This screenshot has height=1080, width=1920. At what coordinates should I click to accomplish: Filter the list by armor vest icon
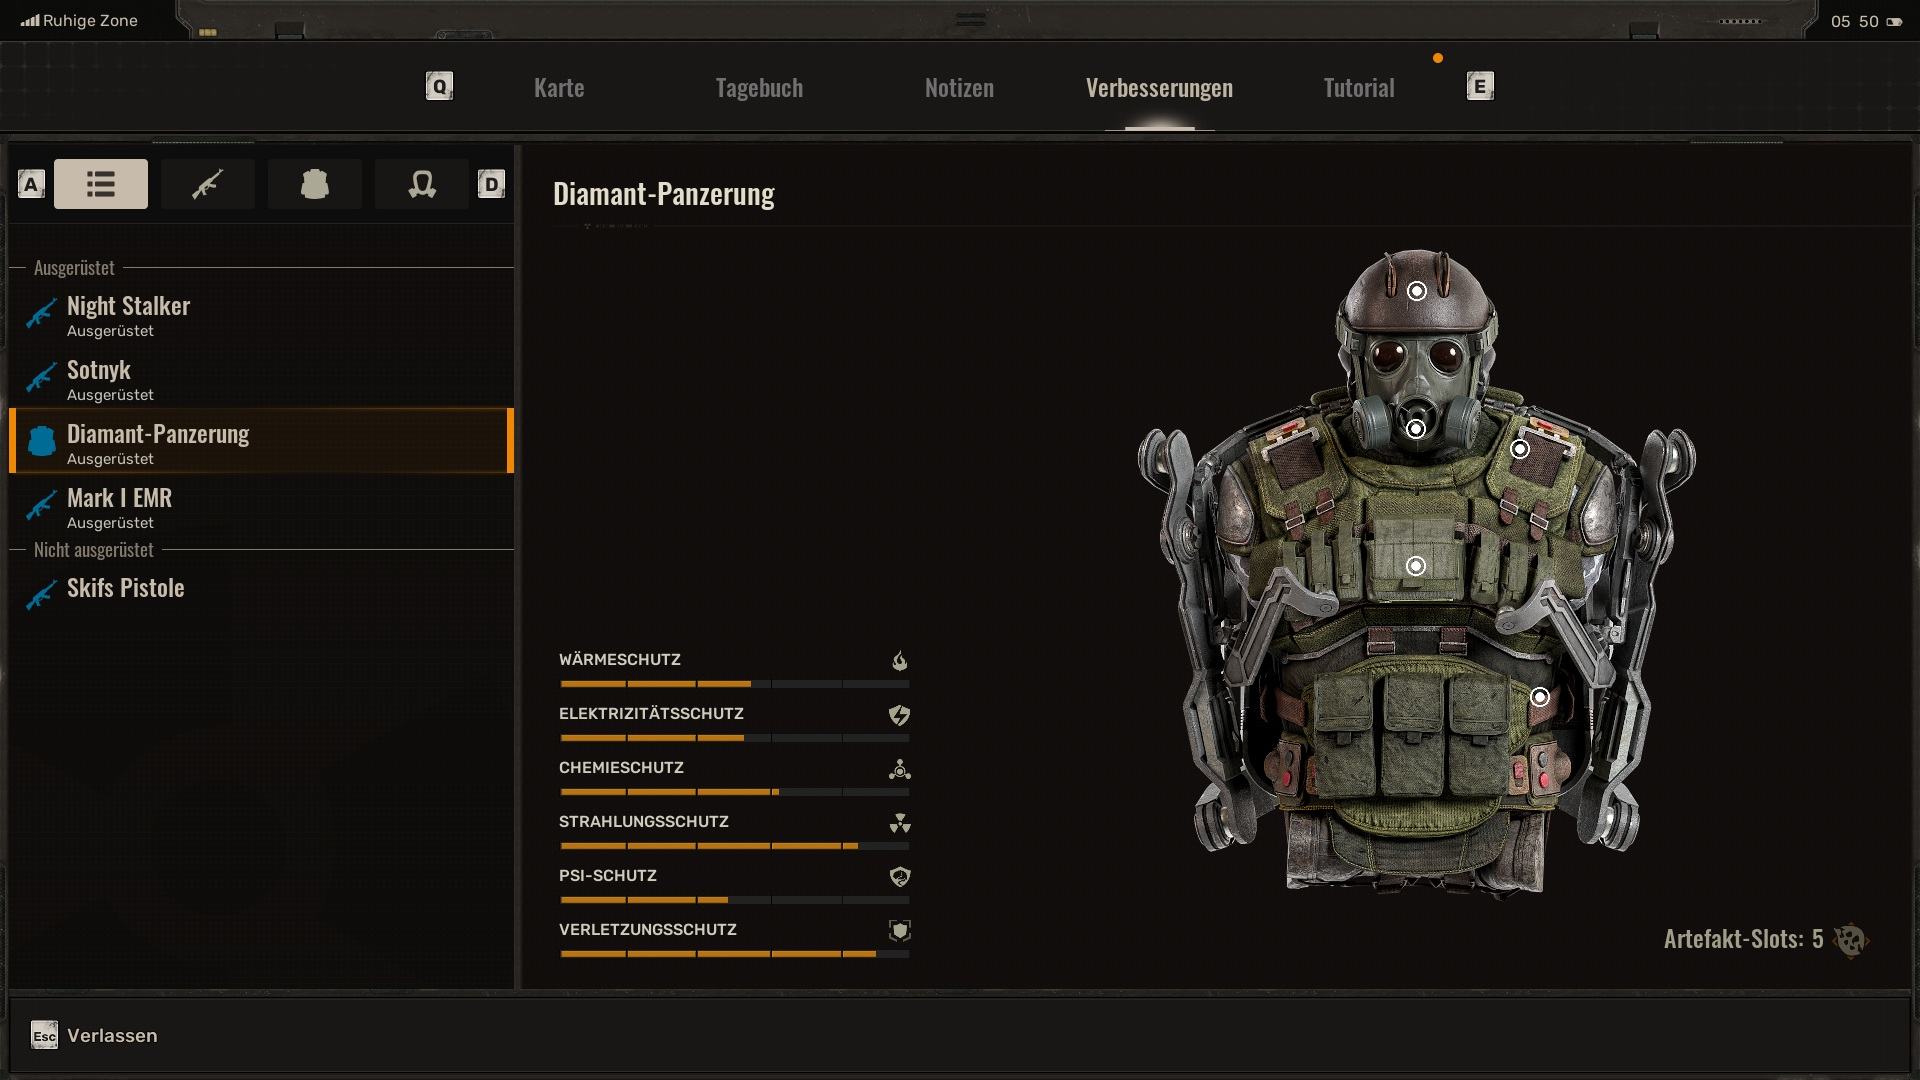click(315, 184)
